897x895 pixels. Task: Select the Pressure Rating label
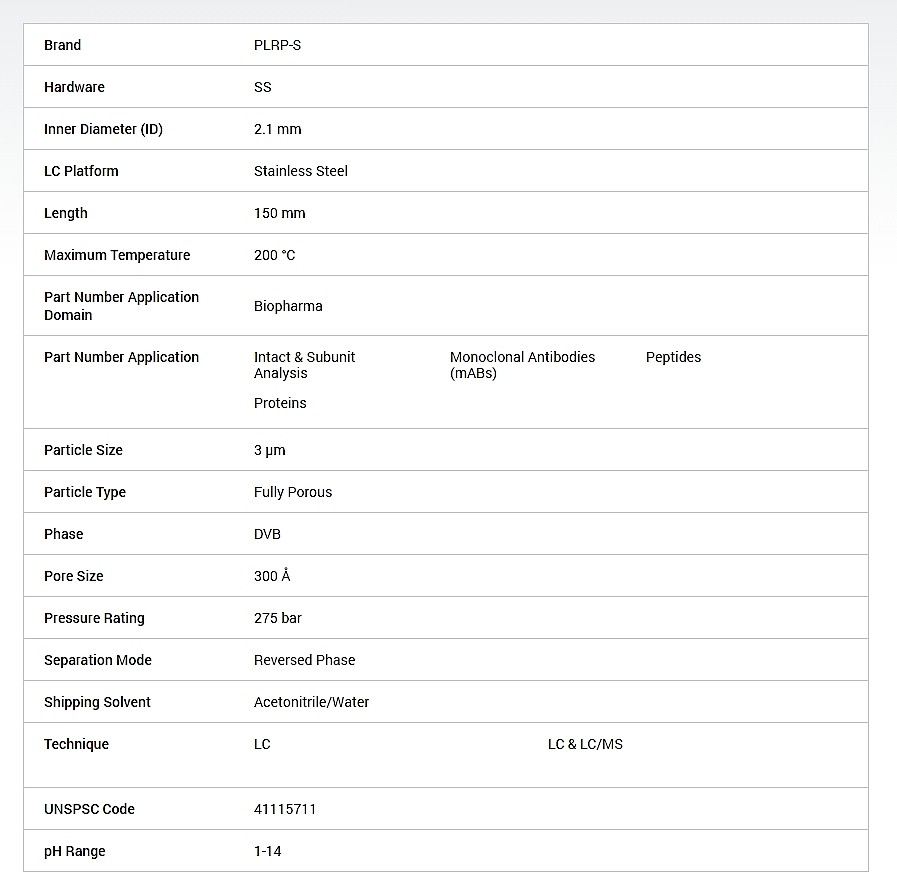click(x=94, y=618)
